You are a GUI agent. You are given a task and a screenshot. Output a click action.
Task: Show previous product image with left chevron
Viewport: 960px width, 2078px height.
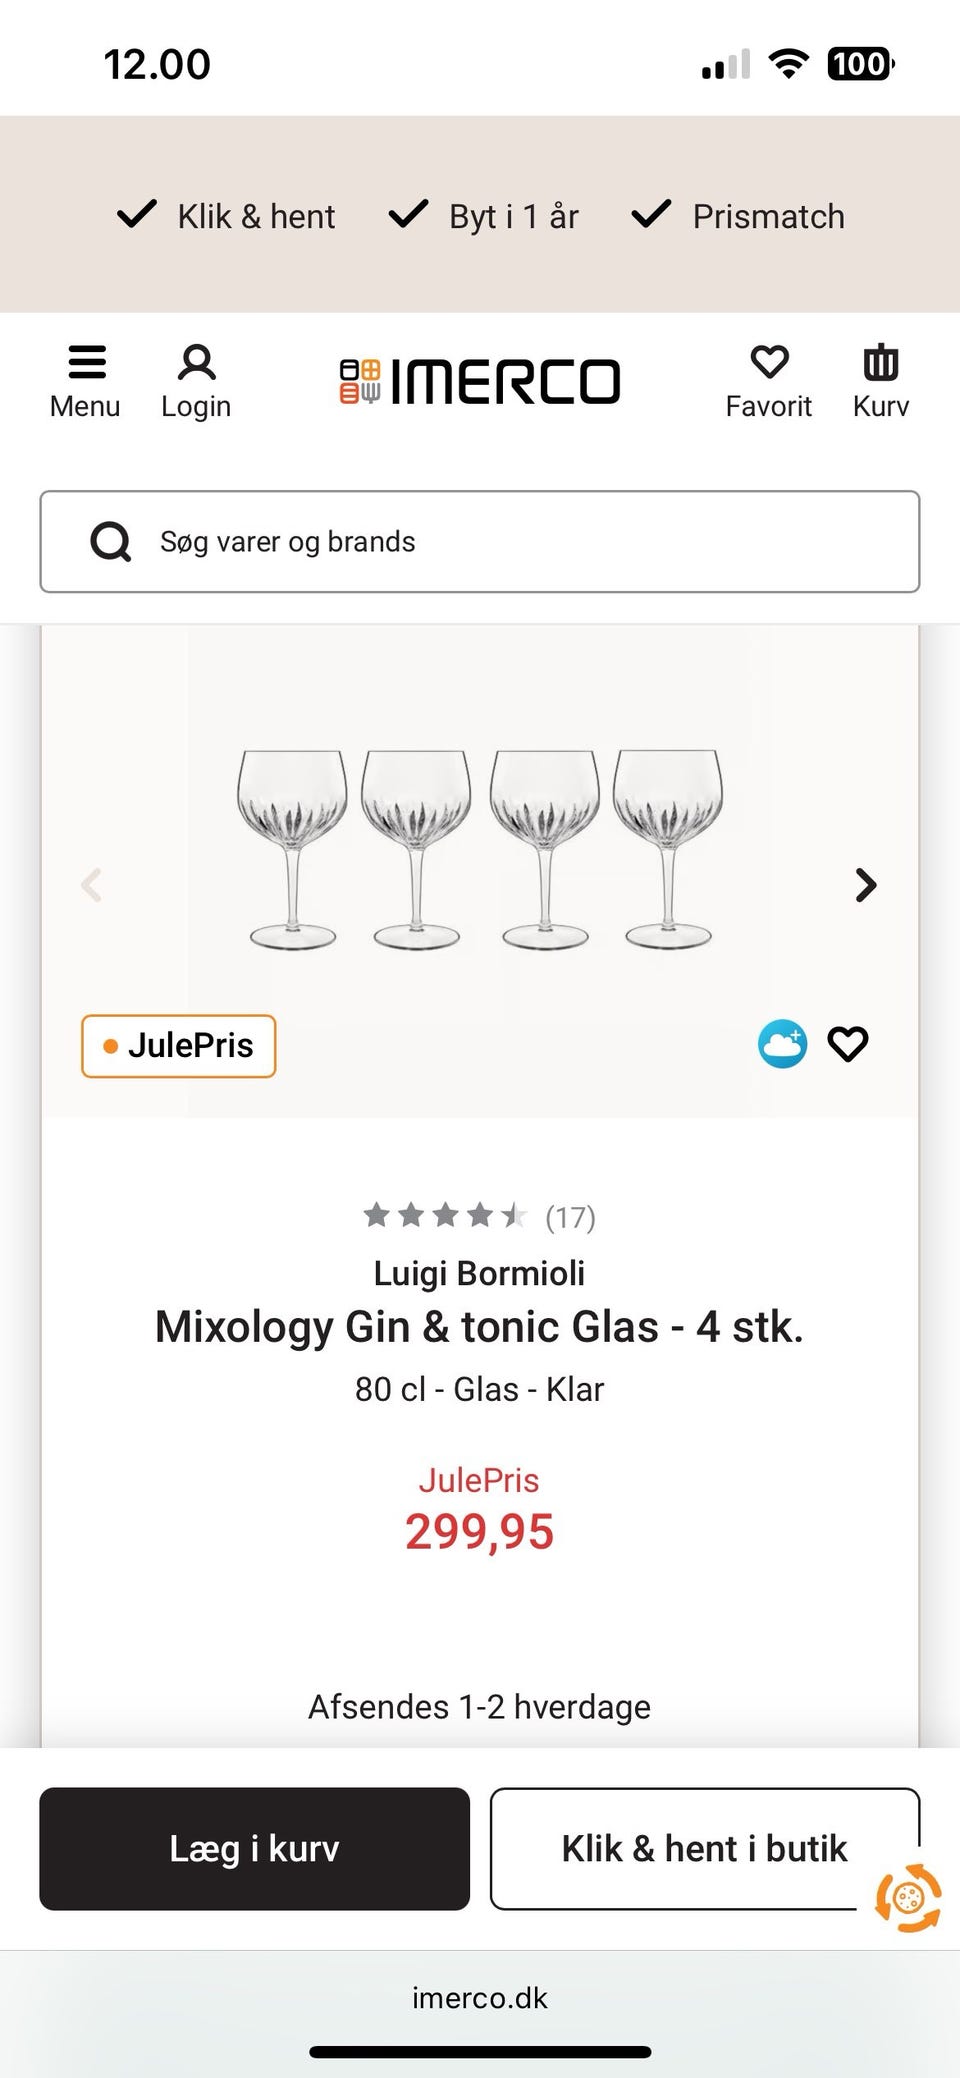[x=92, y=885]
